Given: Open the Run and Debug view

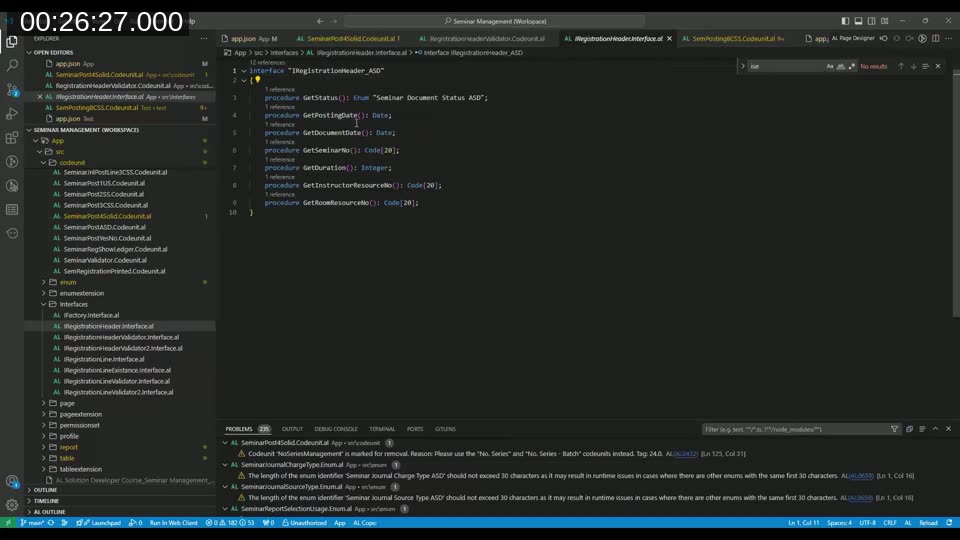Looking at the screenshot, I should tap(12, 113).
